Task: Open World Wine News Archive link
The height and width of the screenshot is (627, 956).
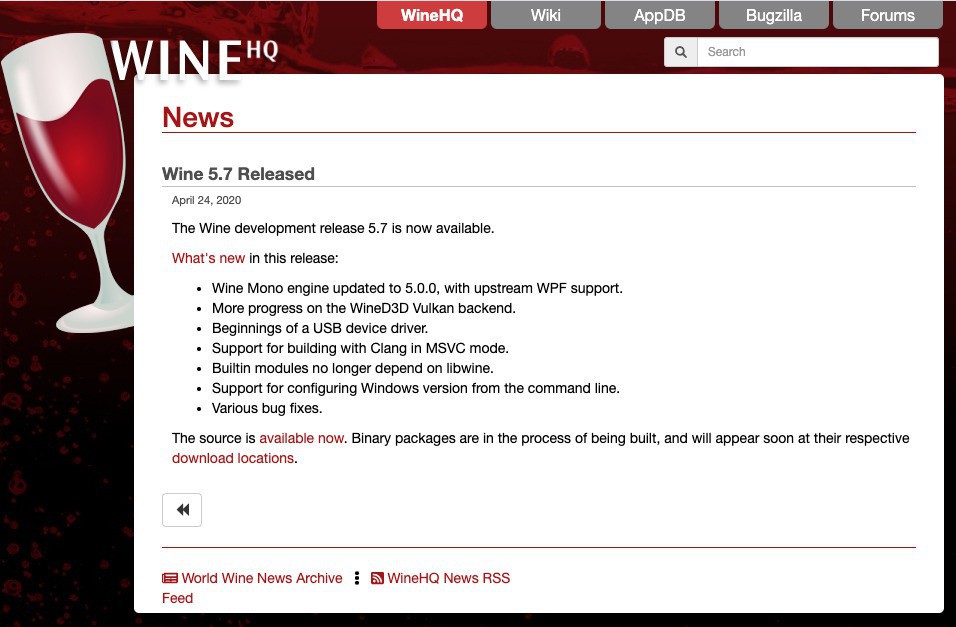Action: (x=262, y=578)
